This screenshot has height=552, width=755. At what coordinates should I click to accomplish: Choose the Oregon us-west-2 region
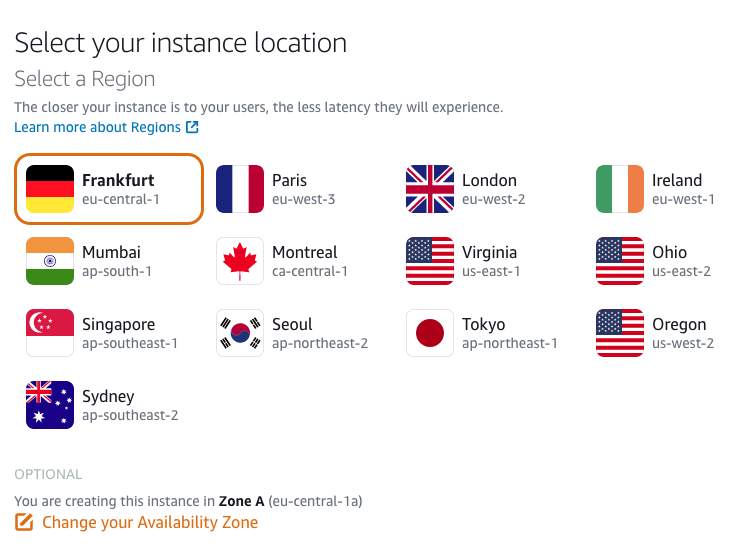pos(655,333)
